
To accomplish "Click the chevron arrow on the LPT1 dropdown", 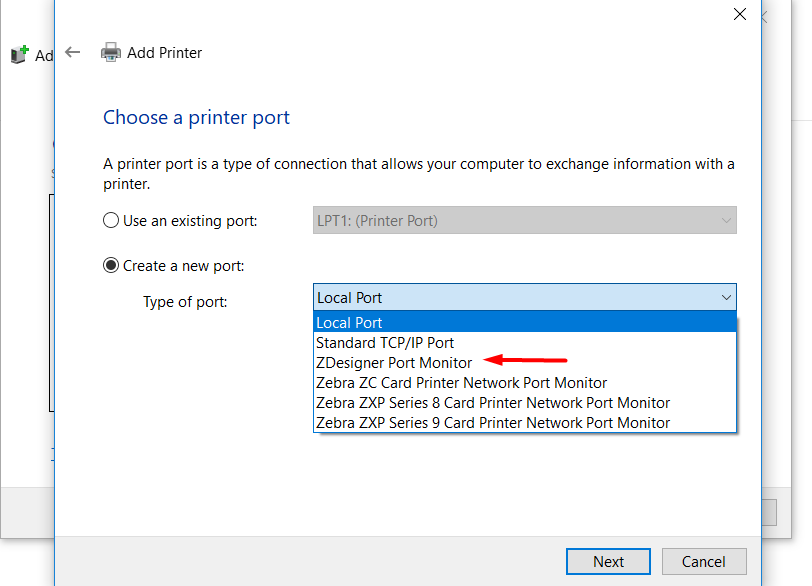I will click(726, 220).
